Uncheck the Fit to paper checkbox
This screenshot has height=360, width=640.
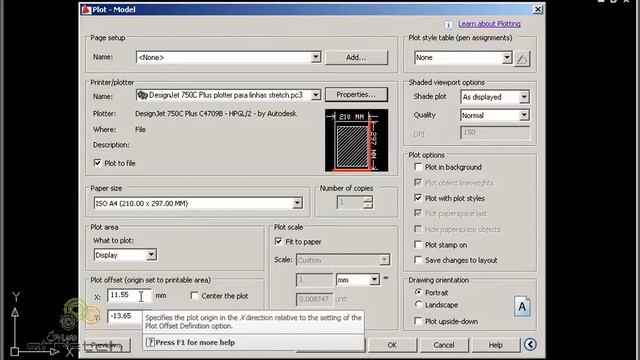pos(278,241)
